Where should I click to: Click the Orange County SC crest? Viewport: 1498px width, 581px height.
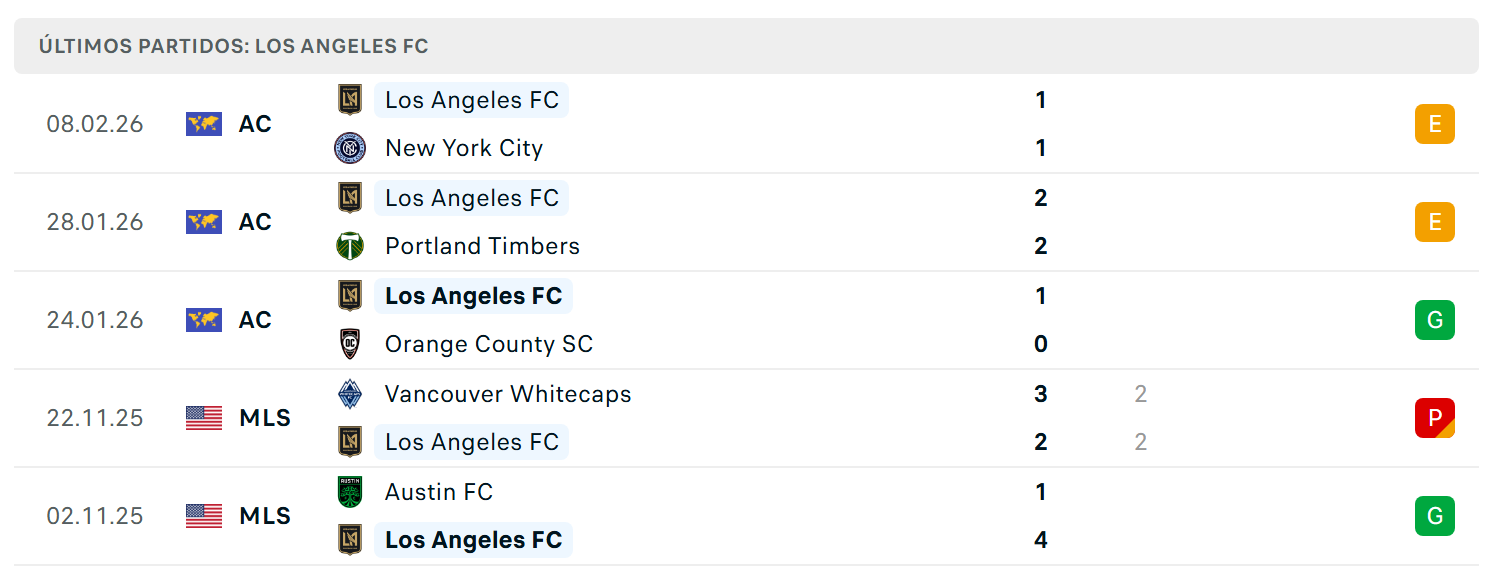tap(350, 344)
